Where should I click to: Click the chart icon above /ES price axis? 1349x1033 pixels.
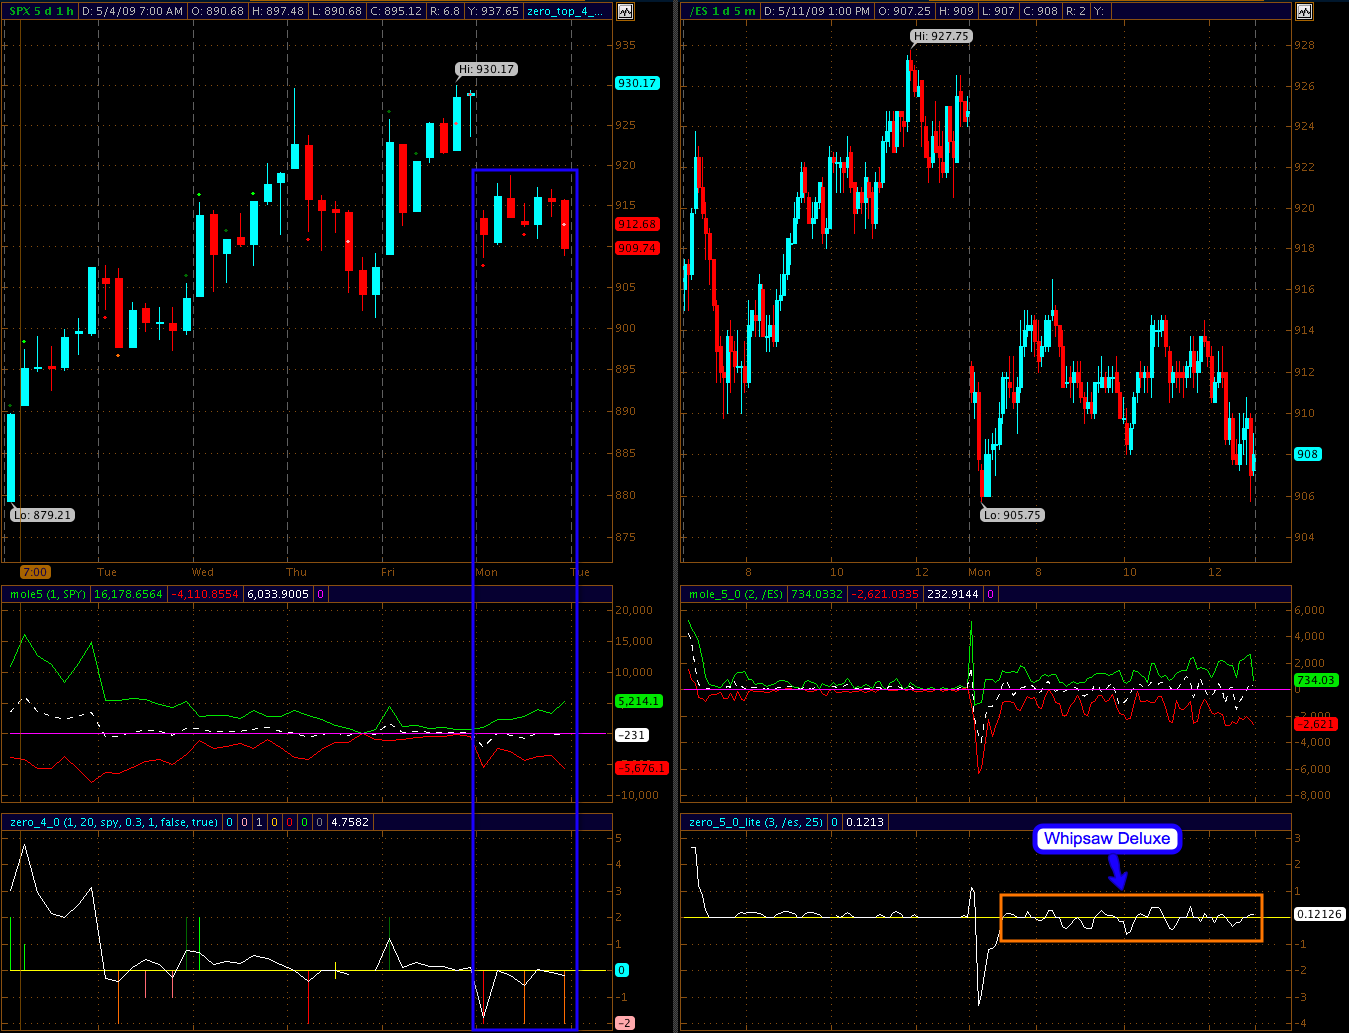click(x=1304, y=11)
